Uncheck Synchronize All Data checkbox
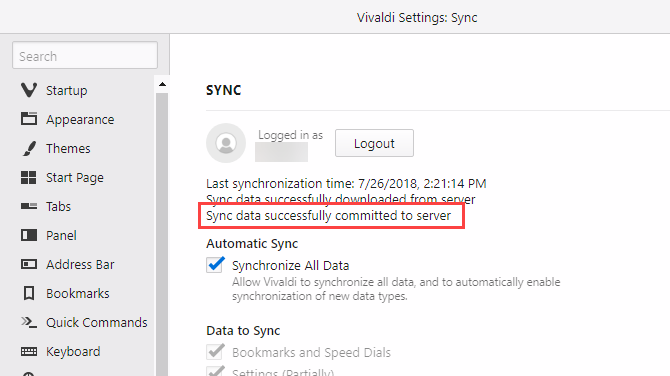Screen dimensions: 670x376 click(215, 264)
